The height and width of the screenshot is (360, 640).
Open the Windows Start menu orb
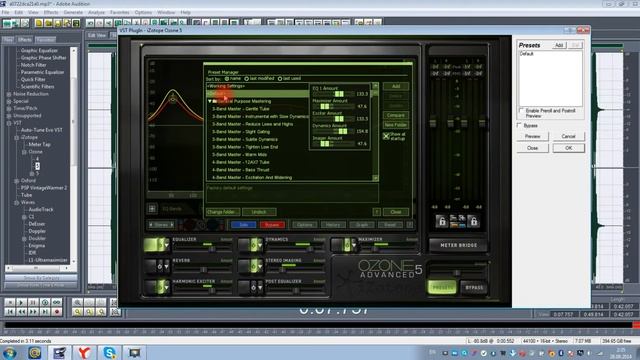pyautogui.click(x=9, y=352)
